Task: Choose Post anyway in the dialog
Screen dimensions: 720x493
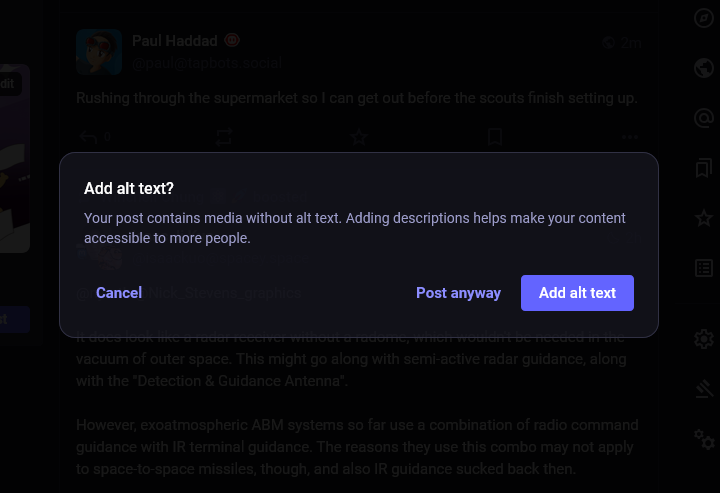Action: [458, 293]
